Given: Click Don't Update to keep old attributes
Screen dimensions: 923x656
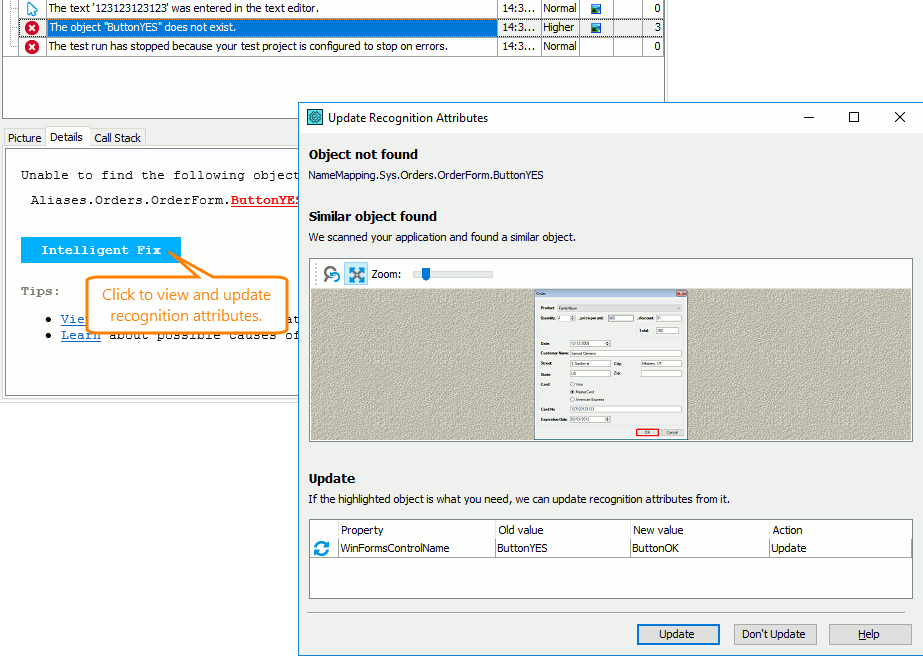Looking at the screenshot, I should point(774,634).
